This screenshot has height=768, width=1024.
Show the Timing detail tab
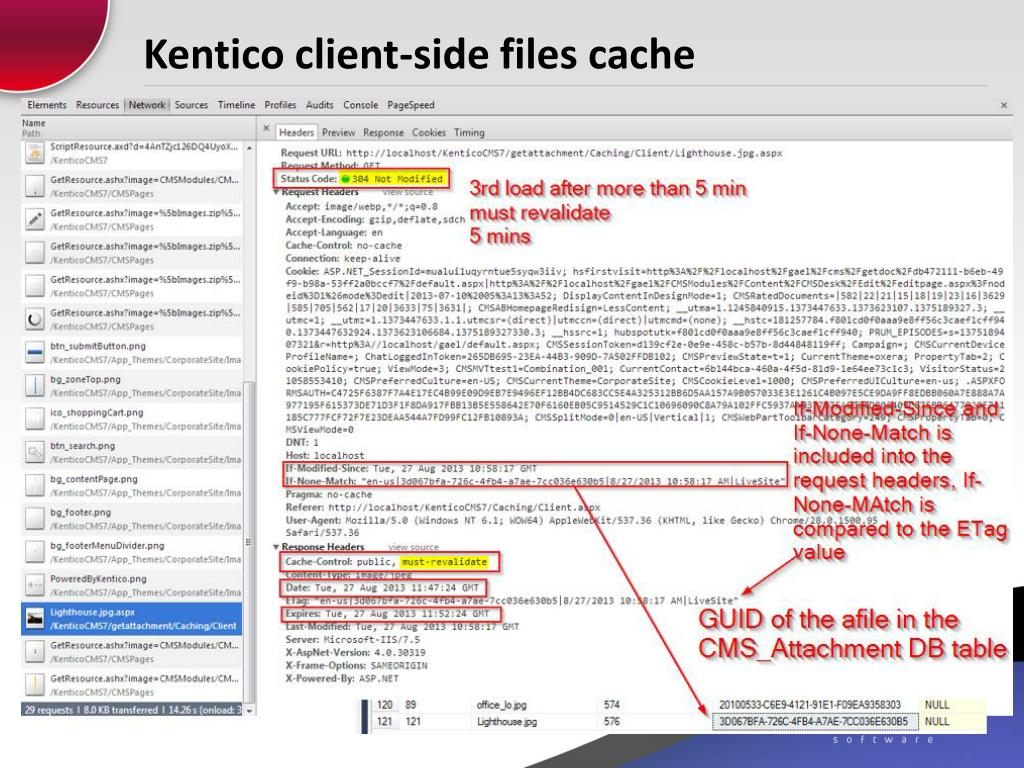[x=469, y=133]
